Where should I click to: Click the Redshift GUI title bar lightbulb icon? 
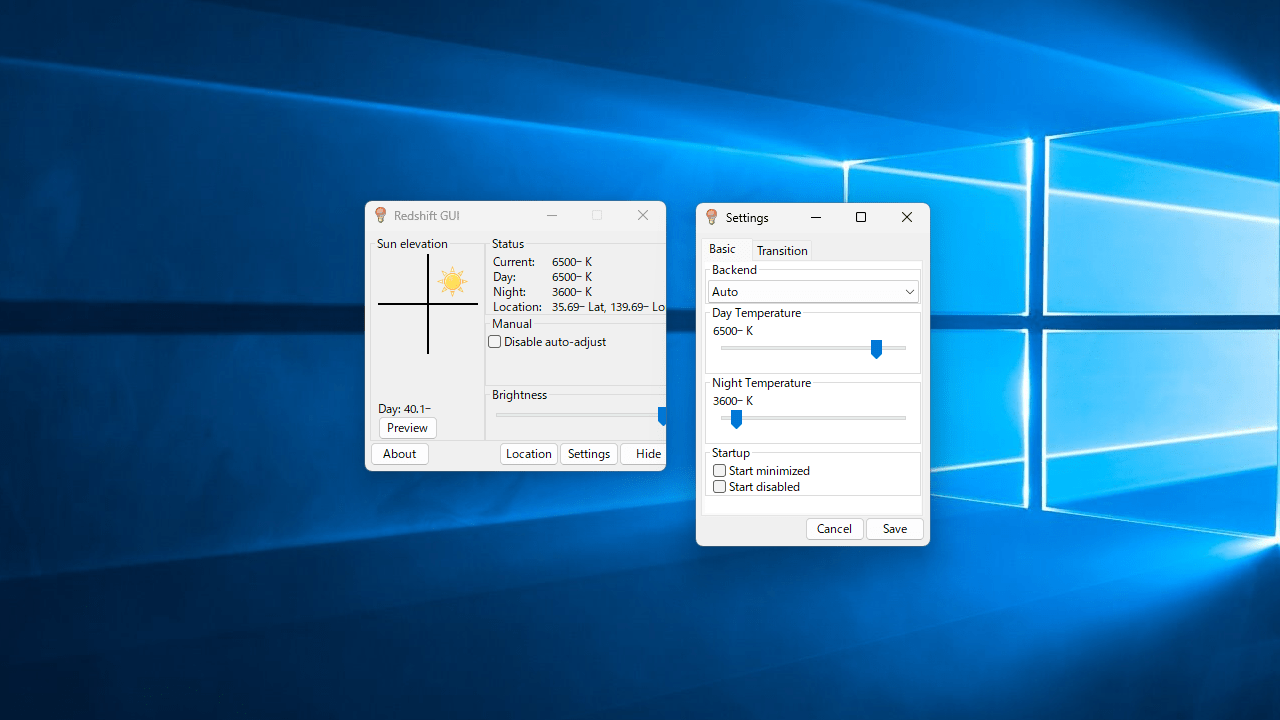(x=380, y=215)
